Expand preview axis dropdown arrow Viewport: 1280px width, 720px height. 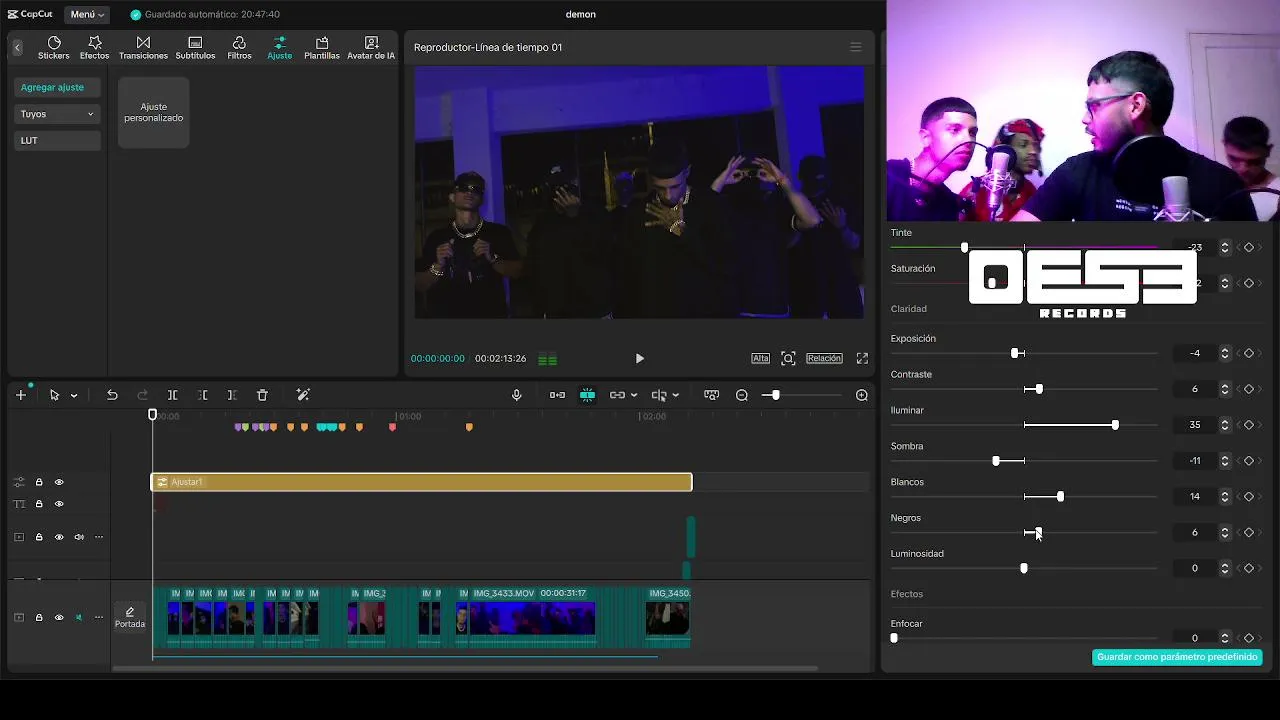point(675,396)
